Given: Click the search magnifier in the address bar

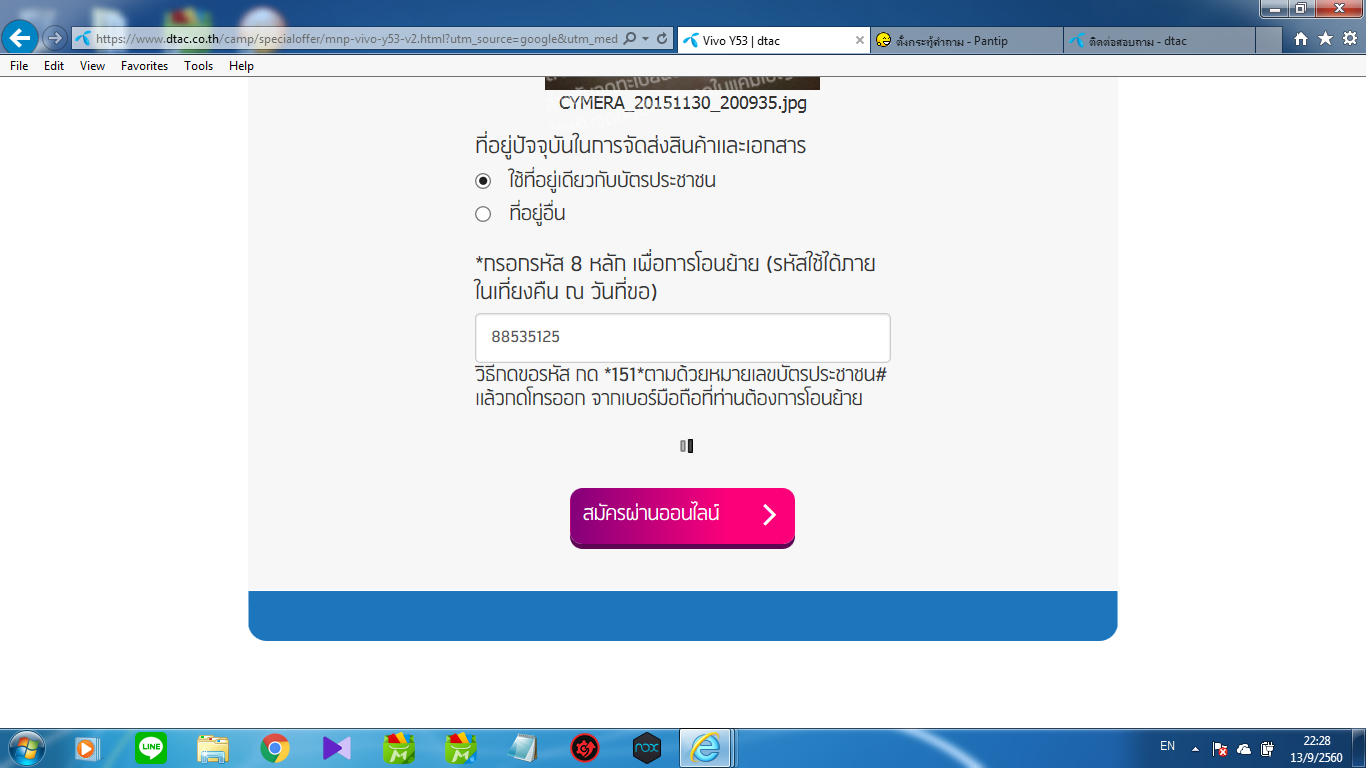Looking at the screenshot, I should [x=630, y=39].
